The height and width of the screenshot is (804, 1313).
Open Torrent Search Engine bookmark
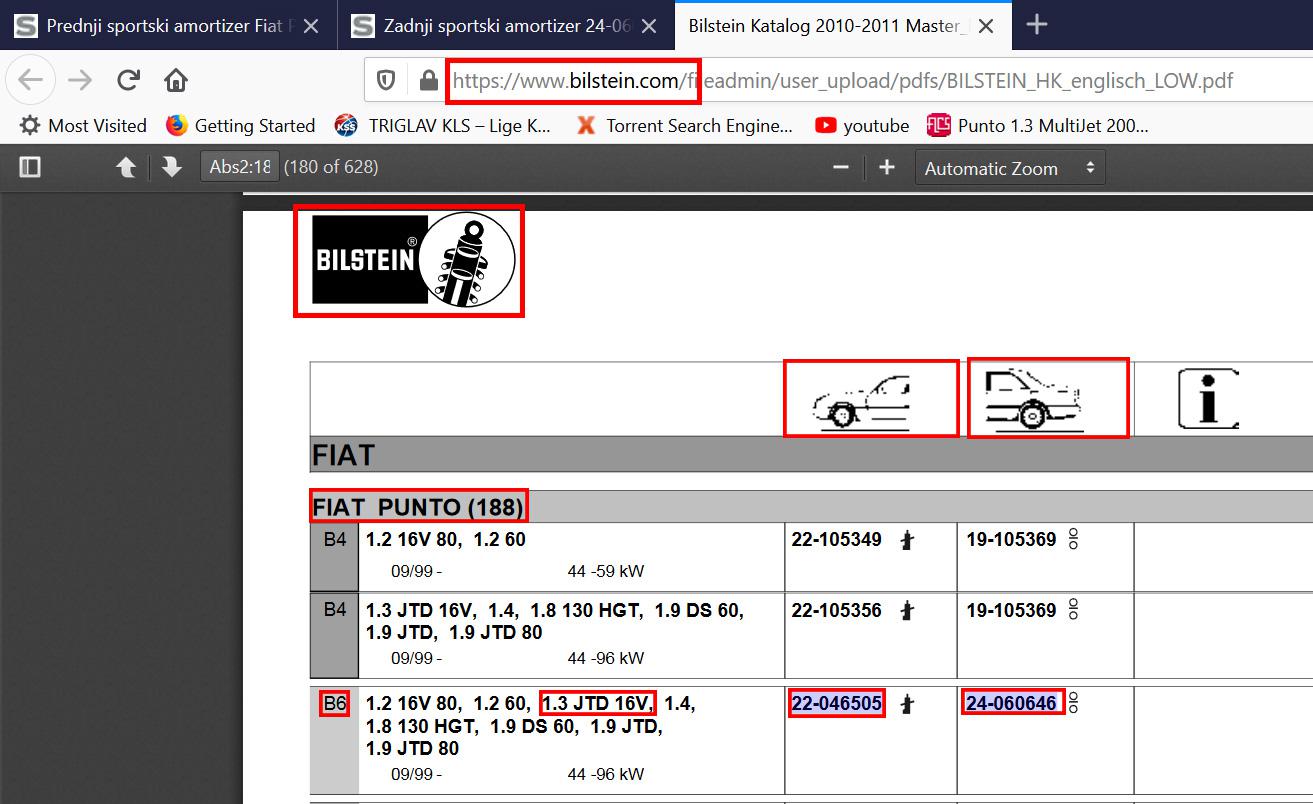pyautogui.click(x=685, y=125)
